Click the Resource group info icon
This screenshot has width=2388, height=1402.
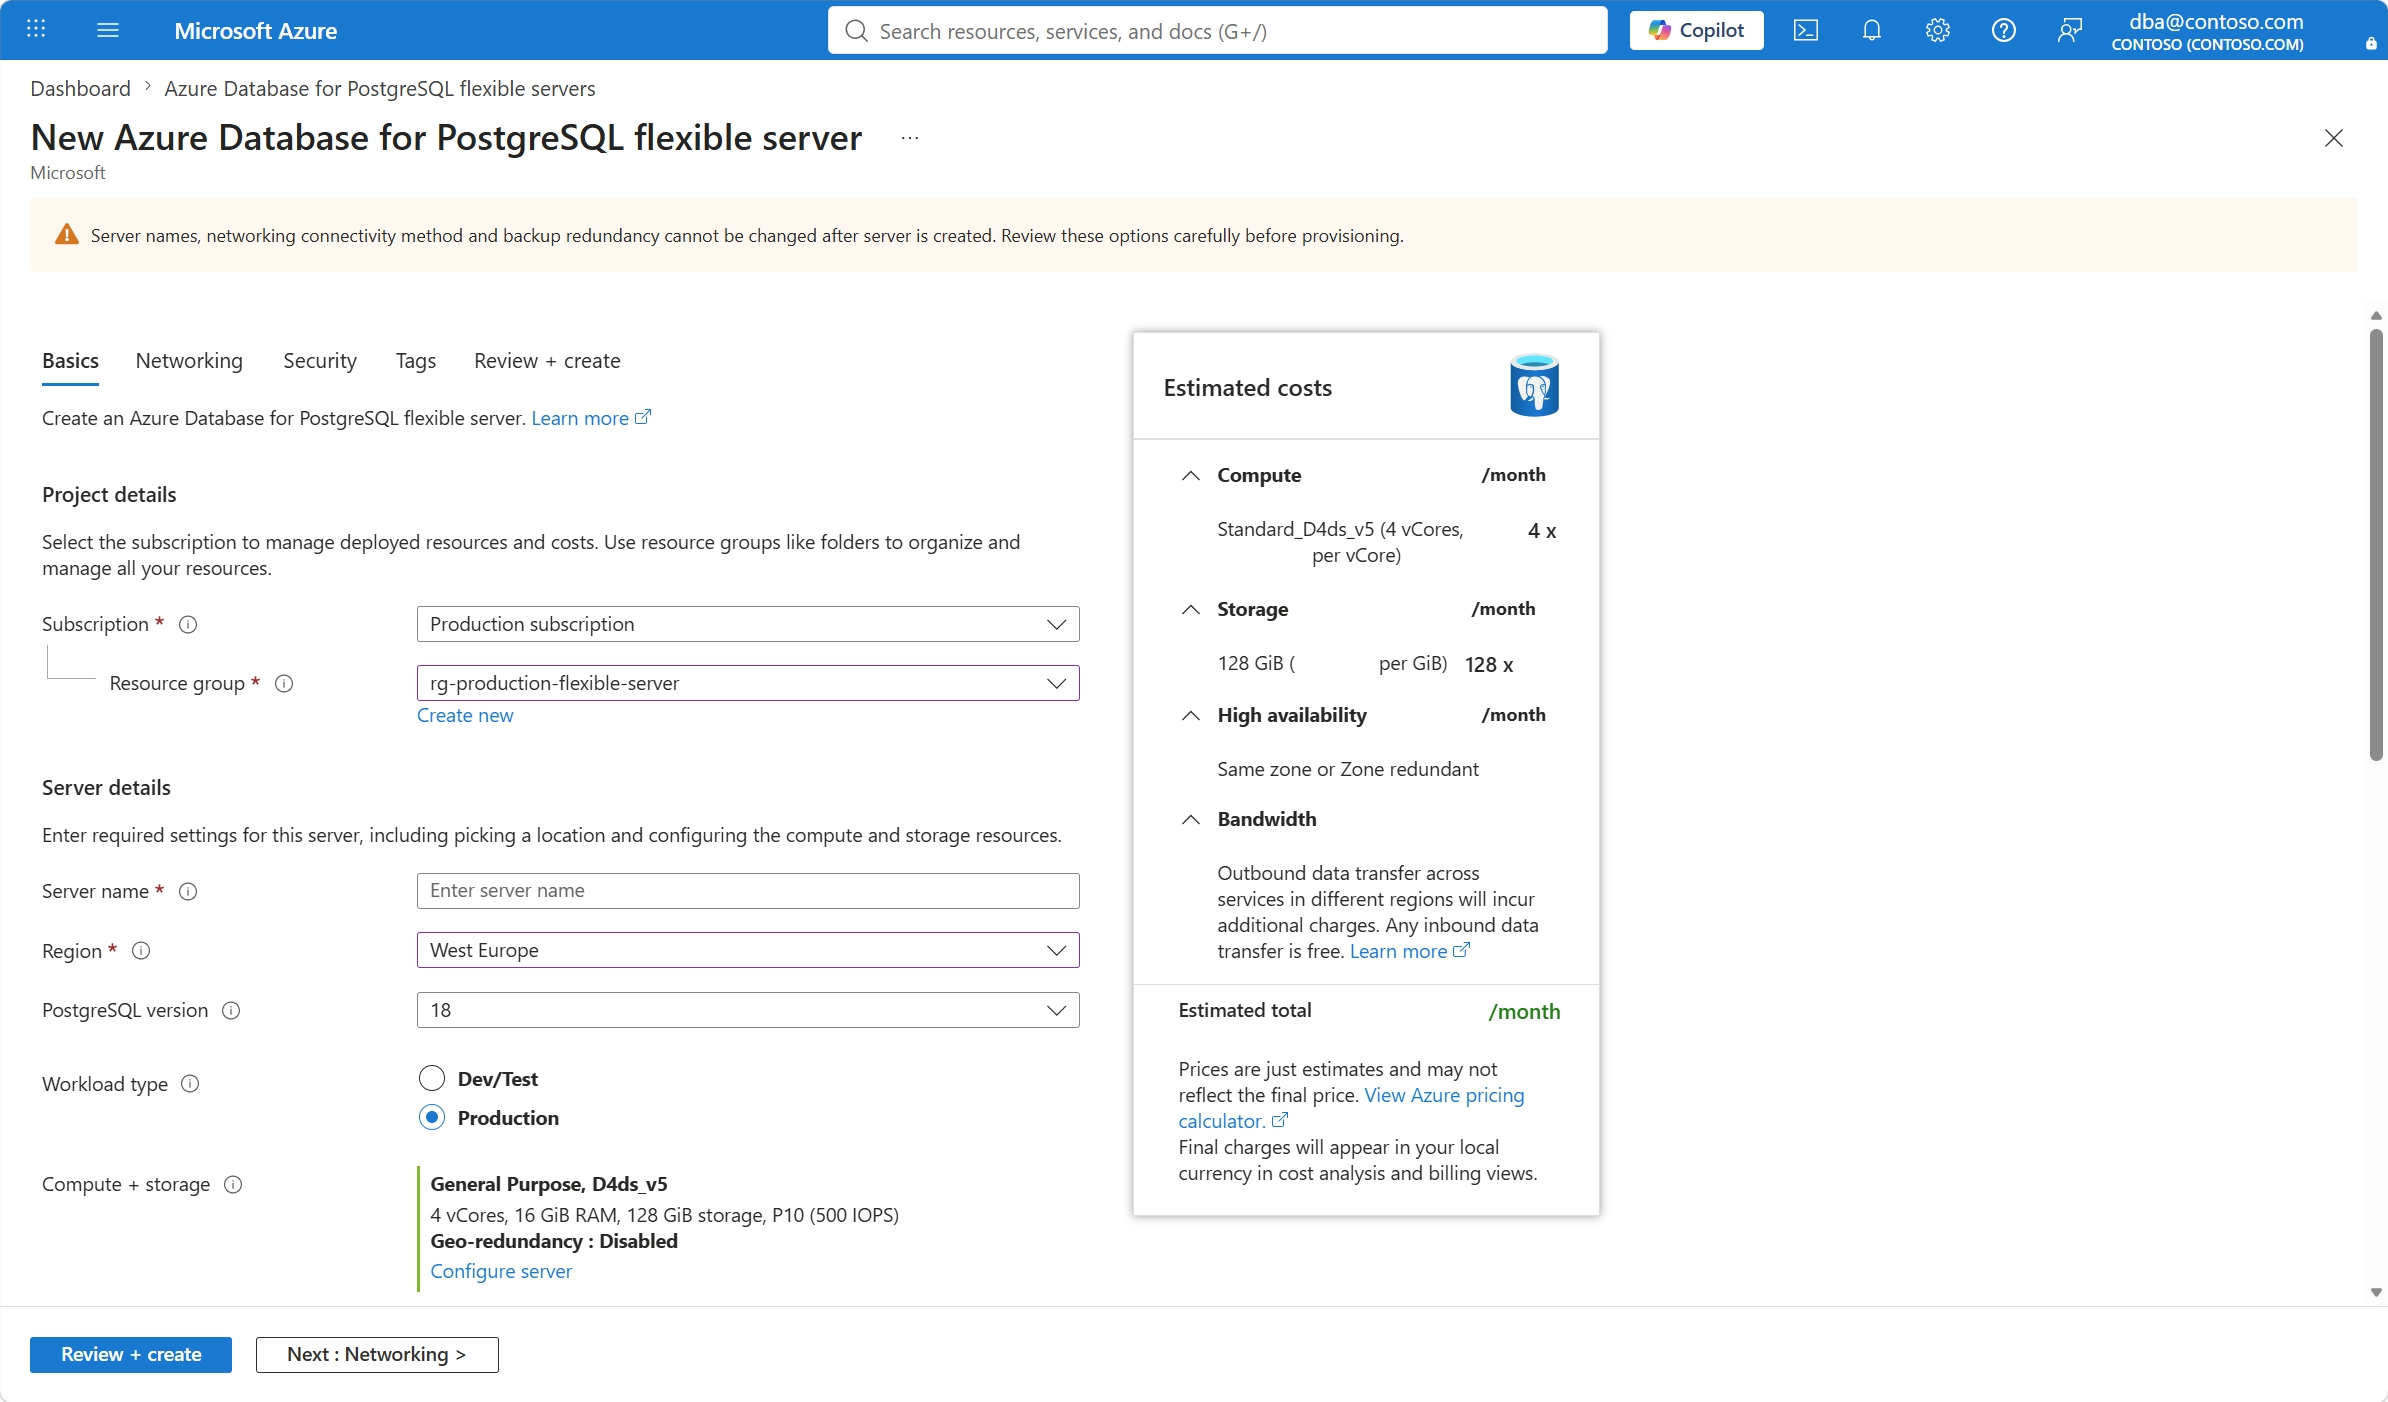(284, 683)
